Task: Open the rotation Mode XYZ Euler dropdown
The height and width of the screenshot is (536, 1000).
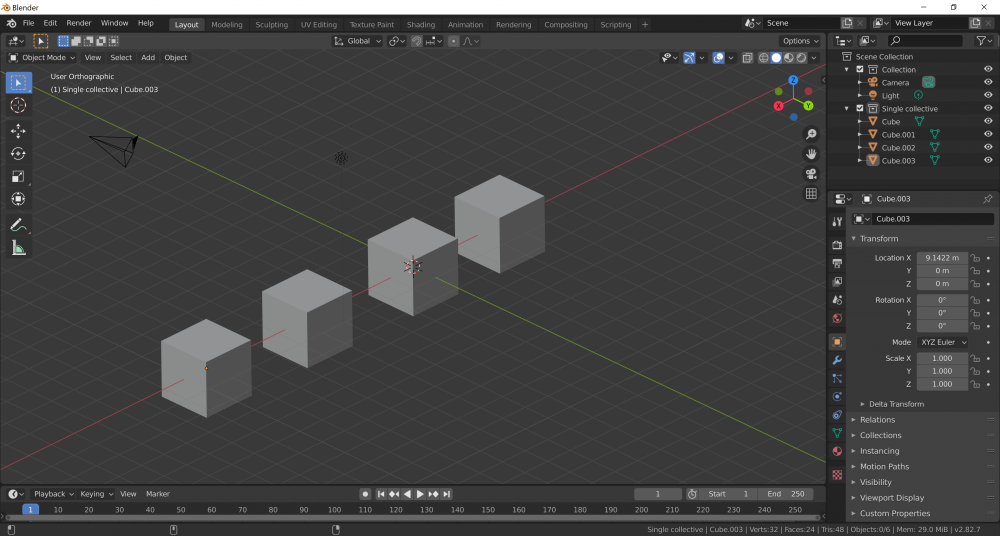Action: 943,342
